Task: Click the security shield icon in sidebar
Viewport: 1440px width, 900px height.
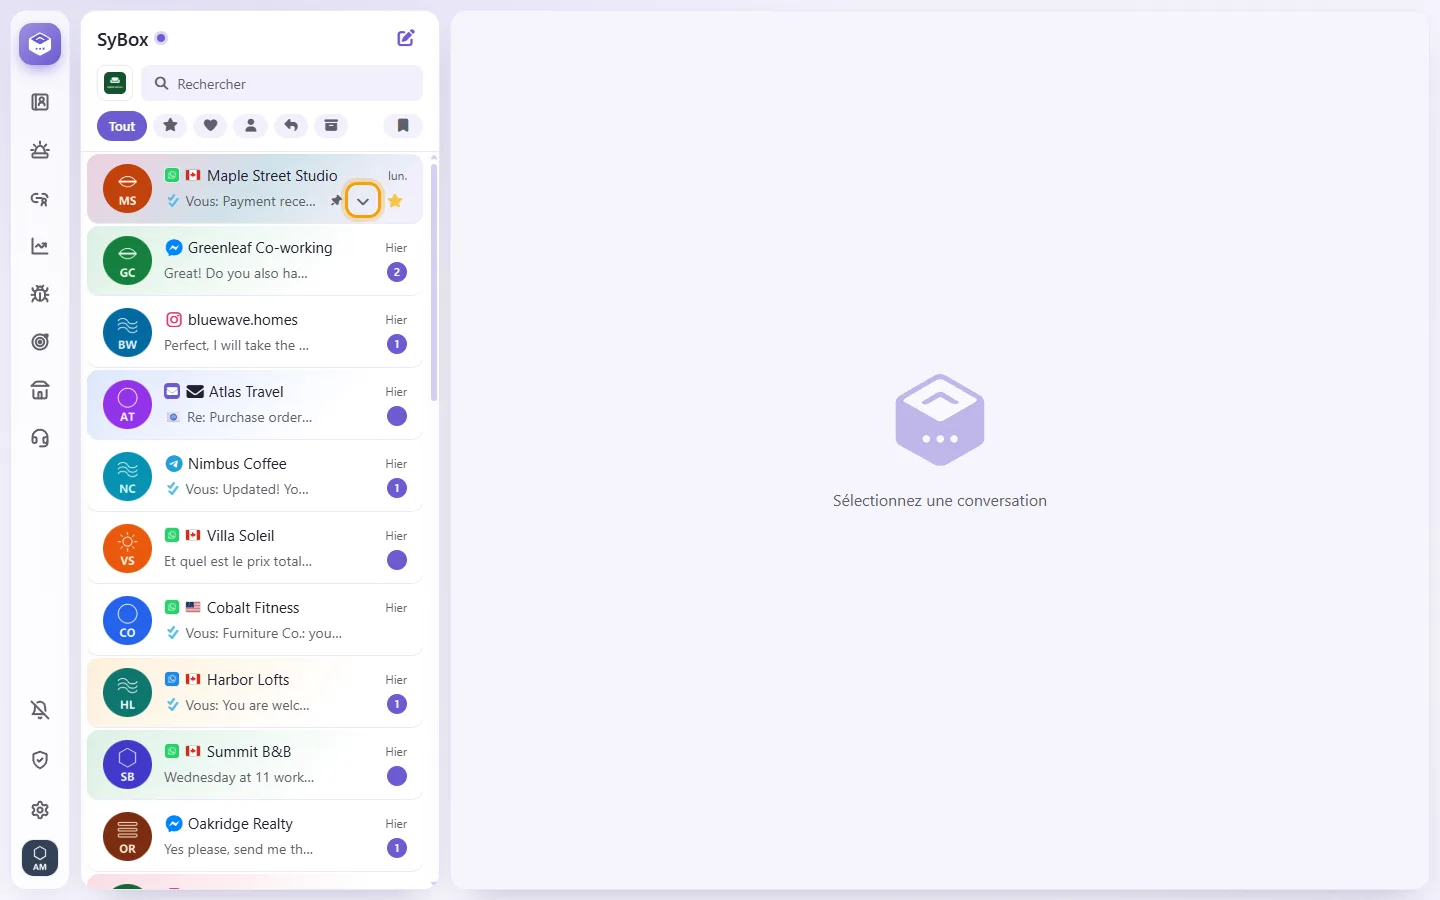Action: click(x=40, y=760)
